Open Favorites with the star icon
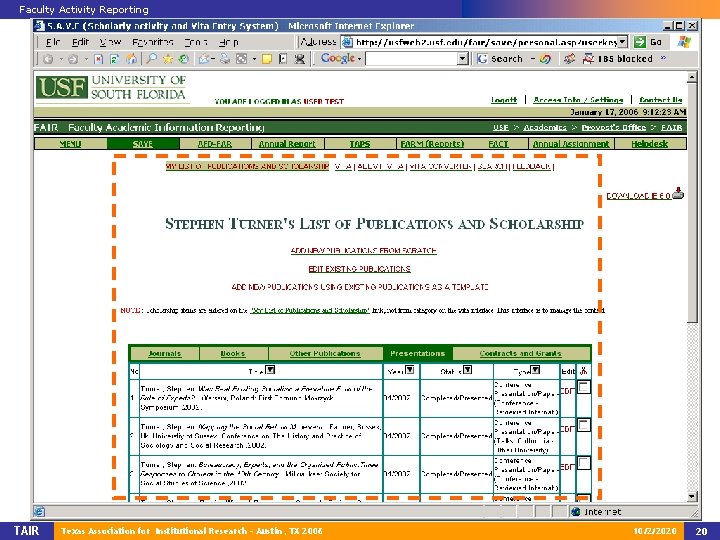720x540 pixels. pos(168,58)
